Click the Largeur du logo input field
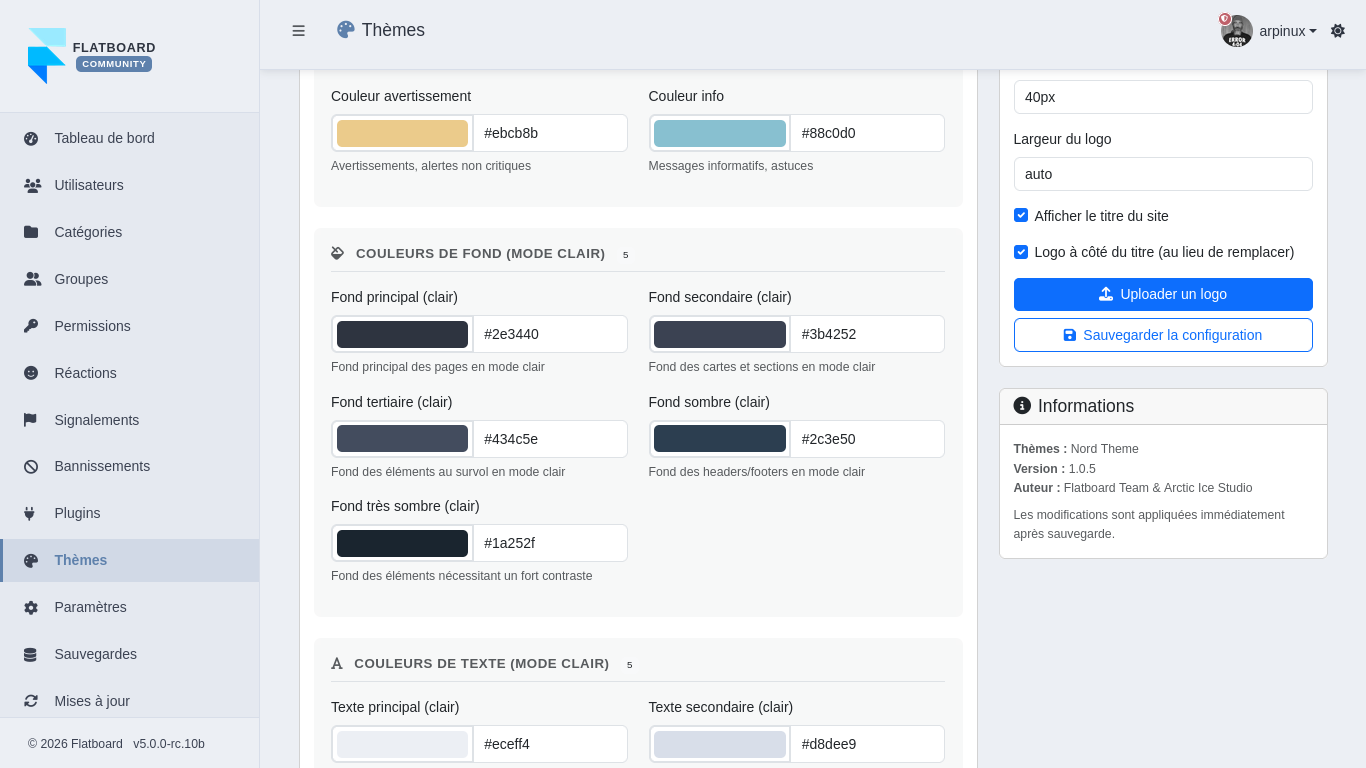The height and width of the screenshot is (768, 1366). (1163, 174)
